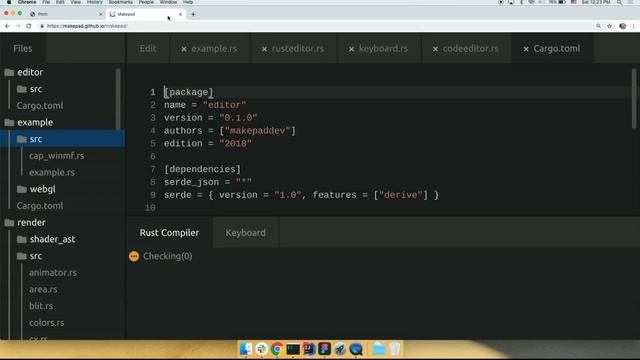Image resolution: width=640 pixels, height=360 pixels.
Task: Close the Cargo.toml editor tab
Action: (526, 49)
